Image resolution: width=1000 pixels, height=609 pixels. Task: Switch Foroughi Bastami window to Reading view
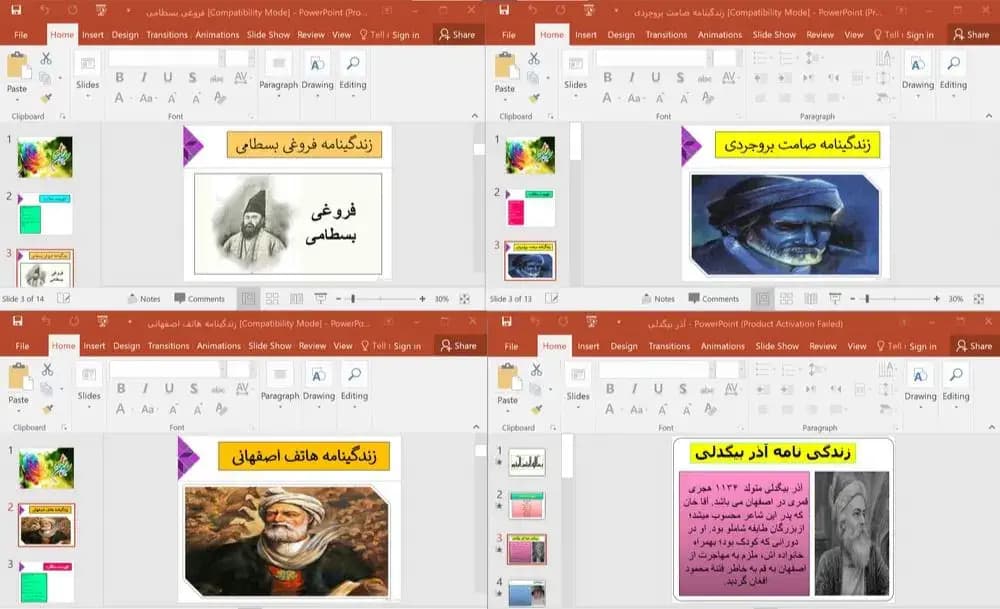coord(297,298)
